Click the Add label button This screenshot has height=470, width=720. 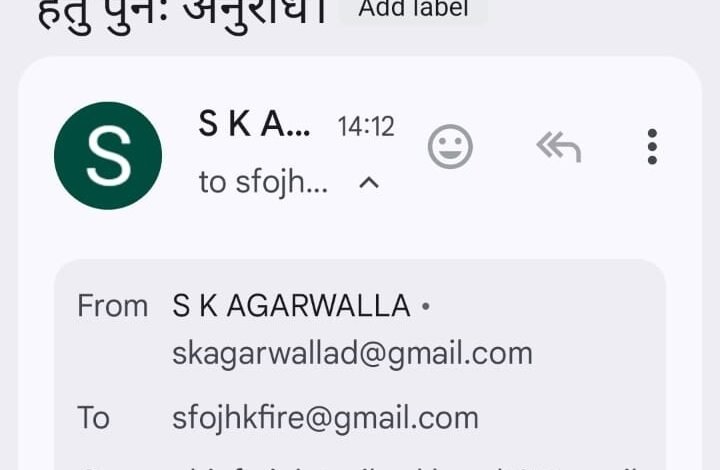(413, 9)
